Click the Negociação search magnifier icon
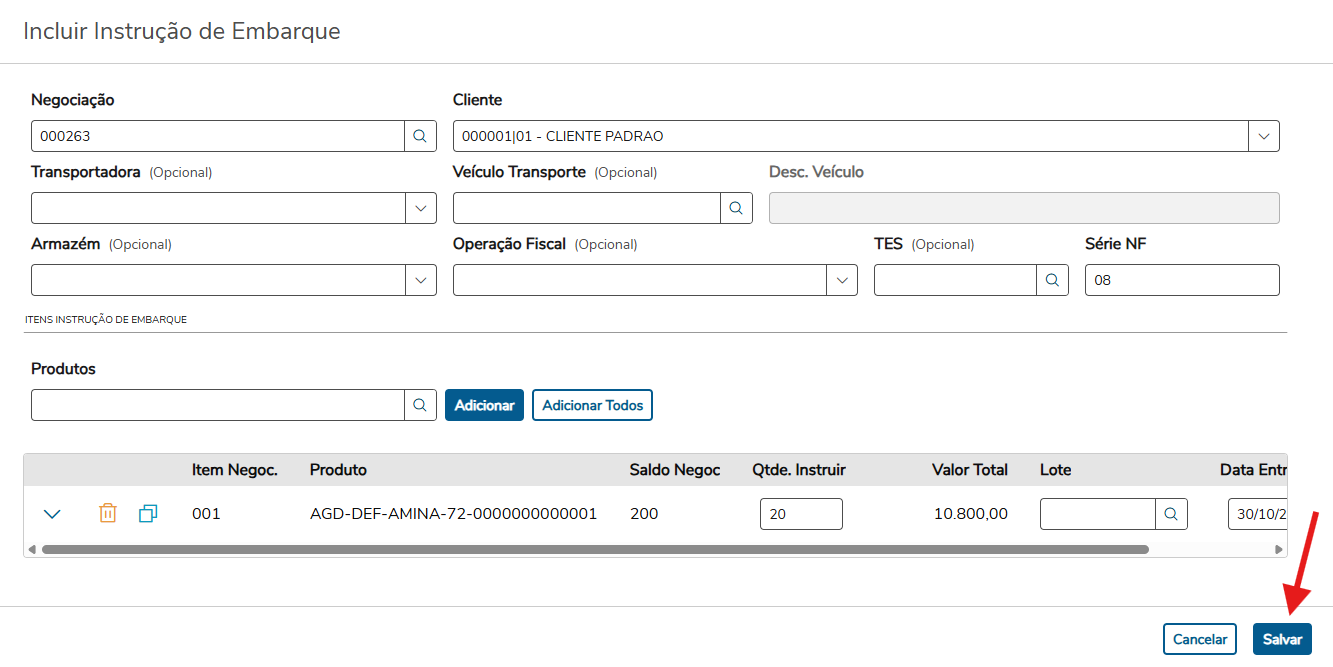 (420, 136)
